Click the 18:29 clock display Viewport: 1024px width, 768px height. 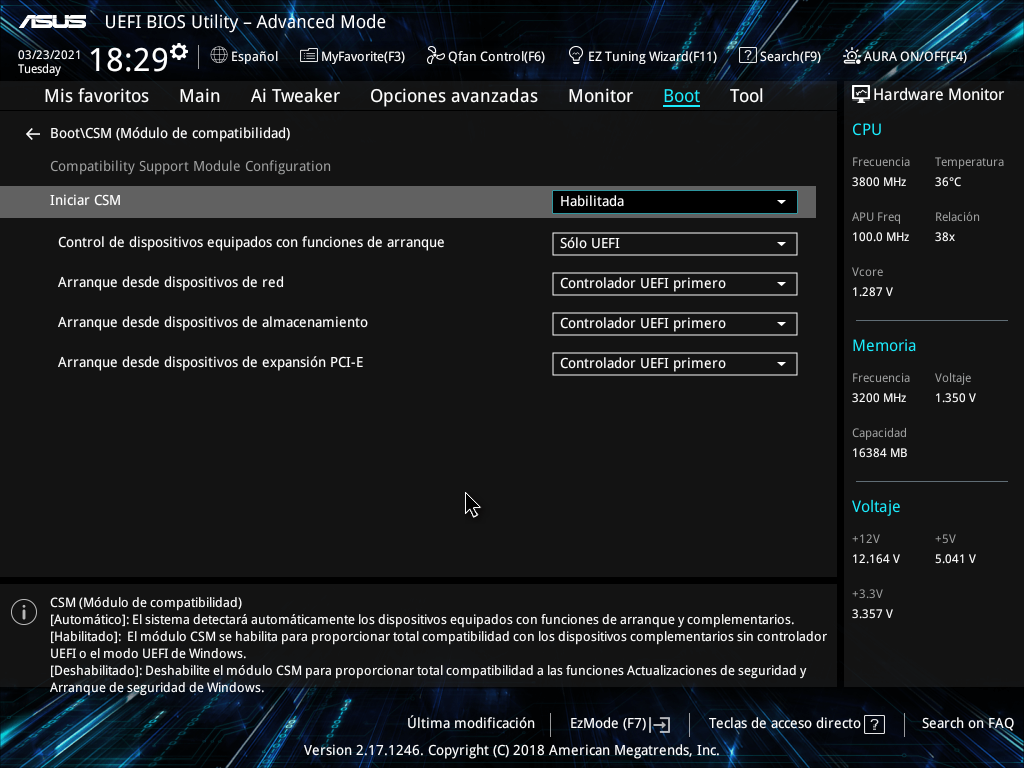click(x=129, y=59)
